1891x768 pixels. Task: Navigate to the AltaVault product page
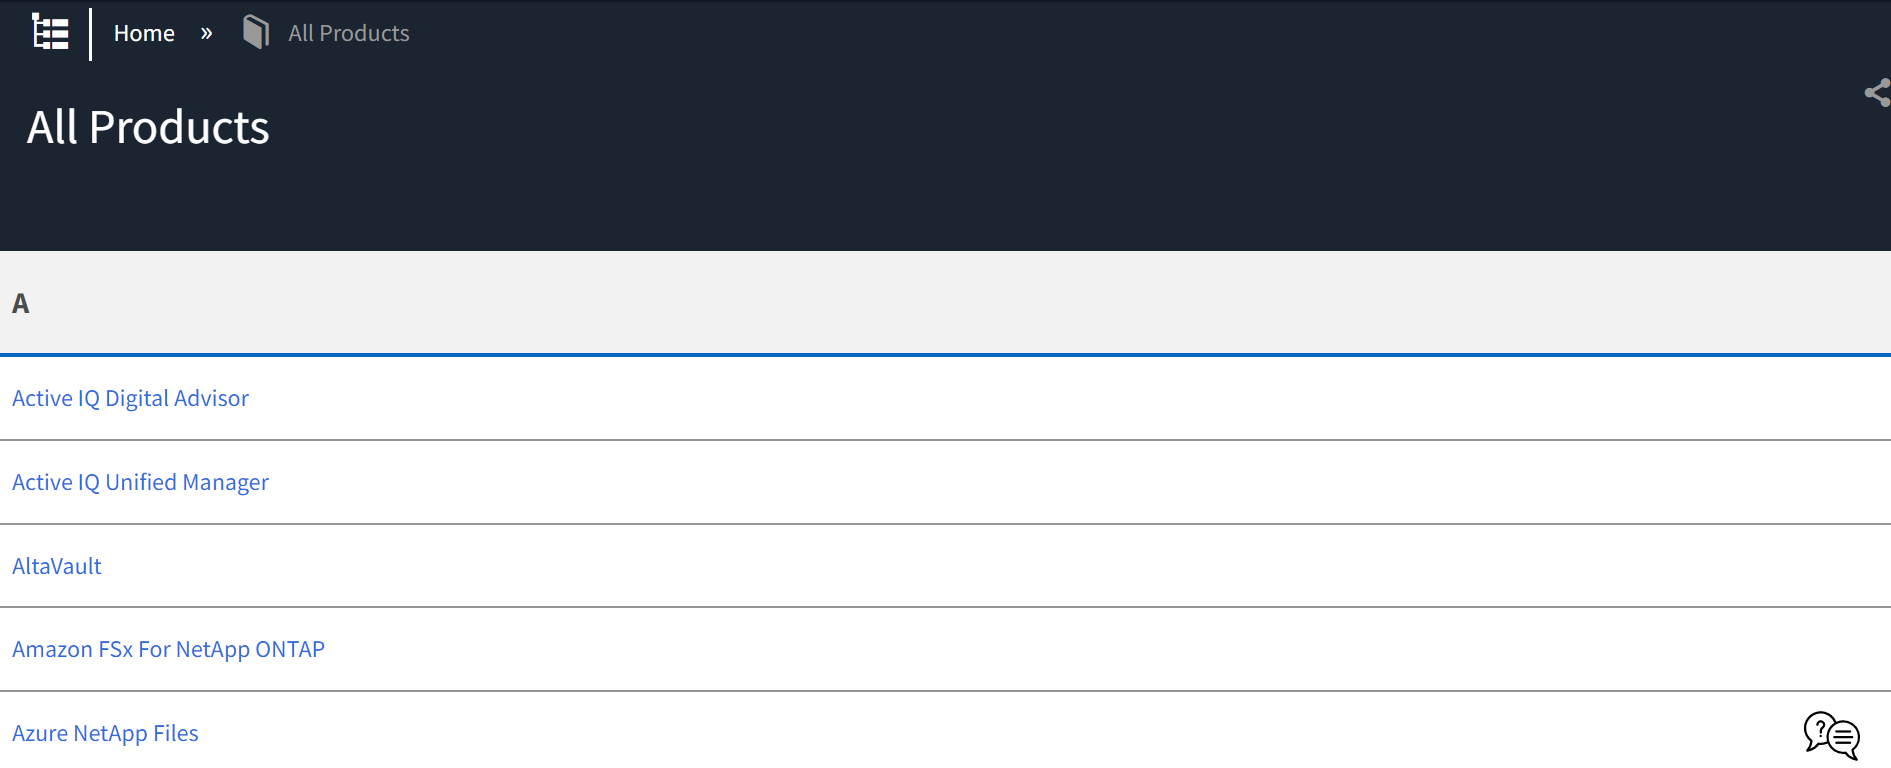point(57,566)
